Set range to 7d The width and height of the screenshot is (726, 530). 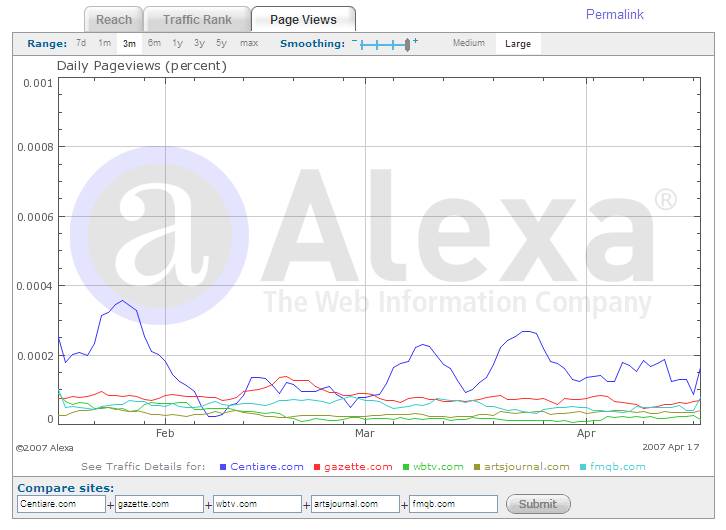81,43
